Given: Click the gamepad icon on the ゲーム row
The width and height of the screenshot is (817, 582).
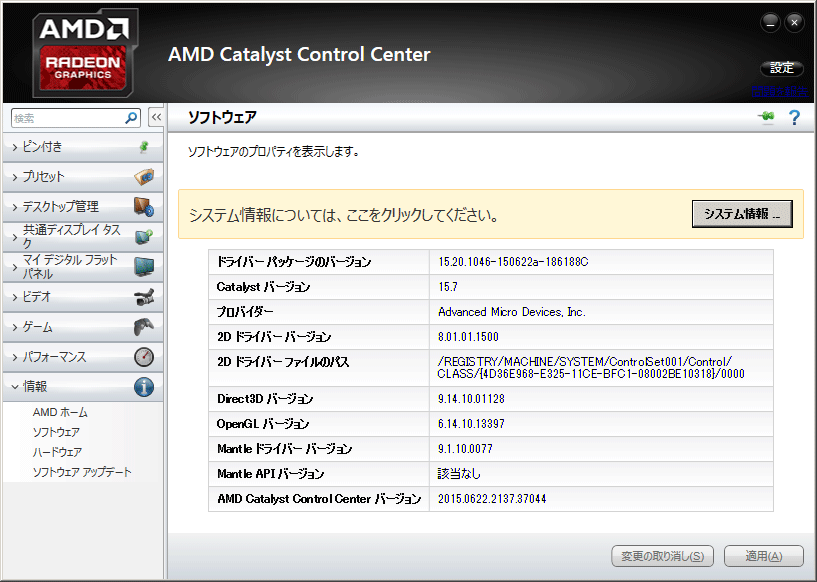Looking at the screenshot, I should (144, 327).
